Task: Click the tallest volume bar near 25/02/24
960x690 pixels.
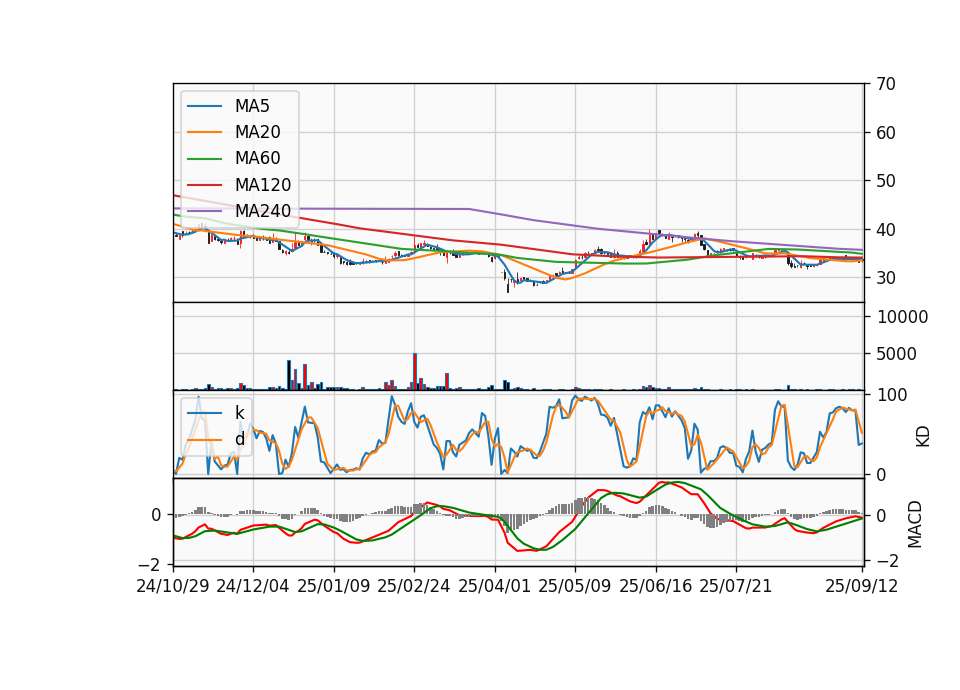Action: click(415, 372)
